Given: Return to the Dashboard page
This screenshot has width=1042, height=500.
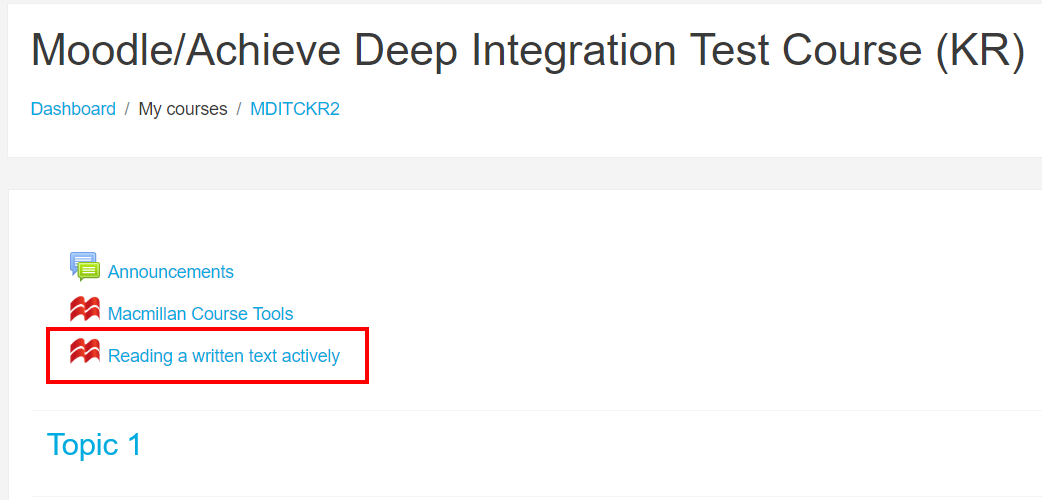Looking at the screenshot, I should pyautogui.click(x=73, y=109).
